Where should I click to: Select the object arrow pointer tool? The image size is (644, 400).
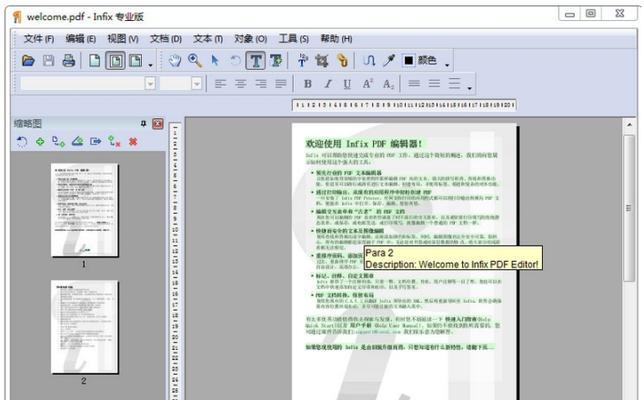(215, 61)
